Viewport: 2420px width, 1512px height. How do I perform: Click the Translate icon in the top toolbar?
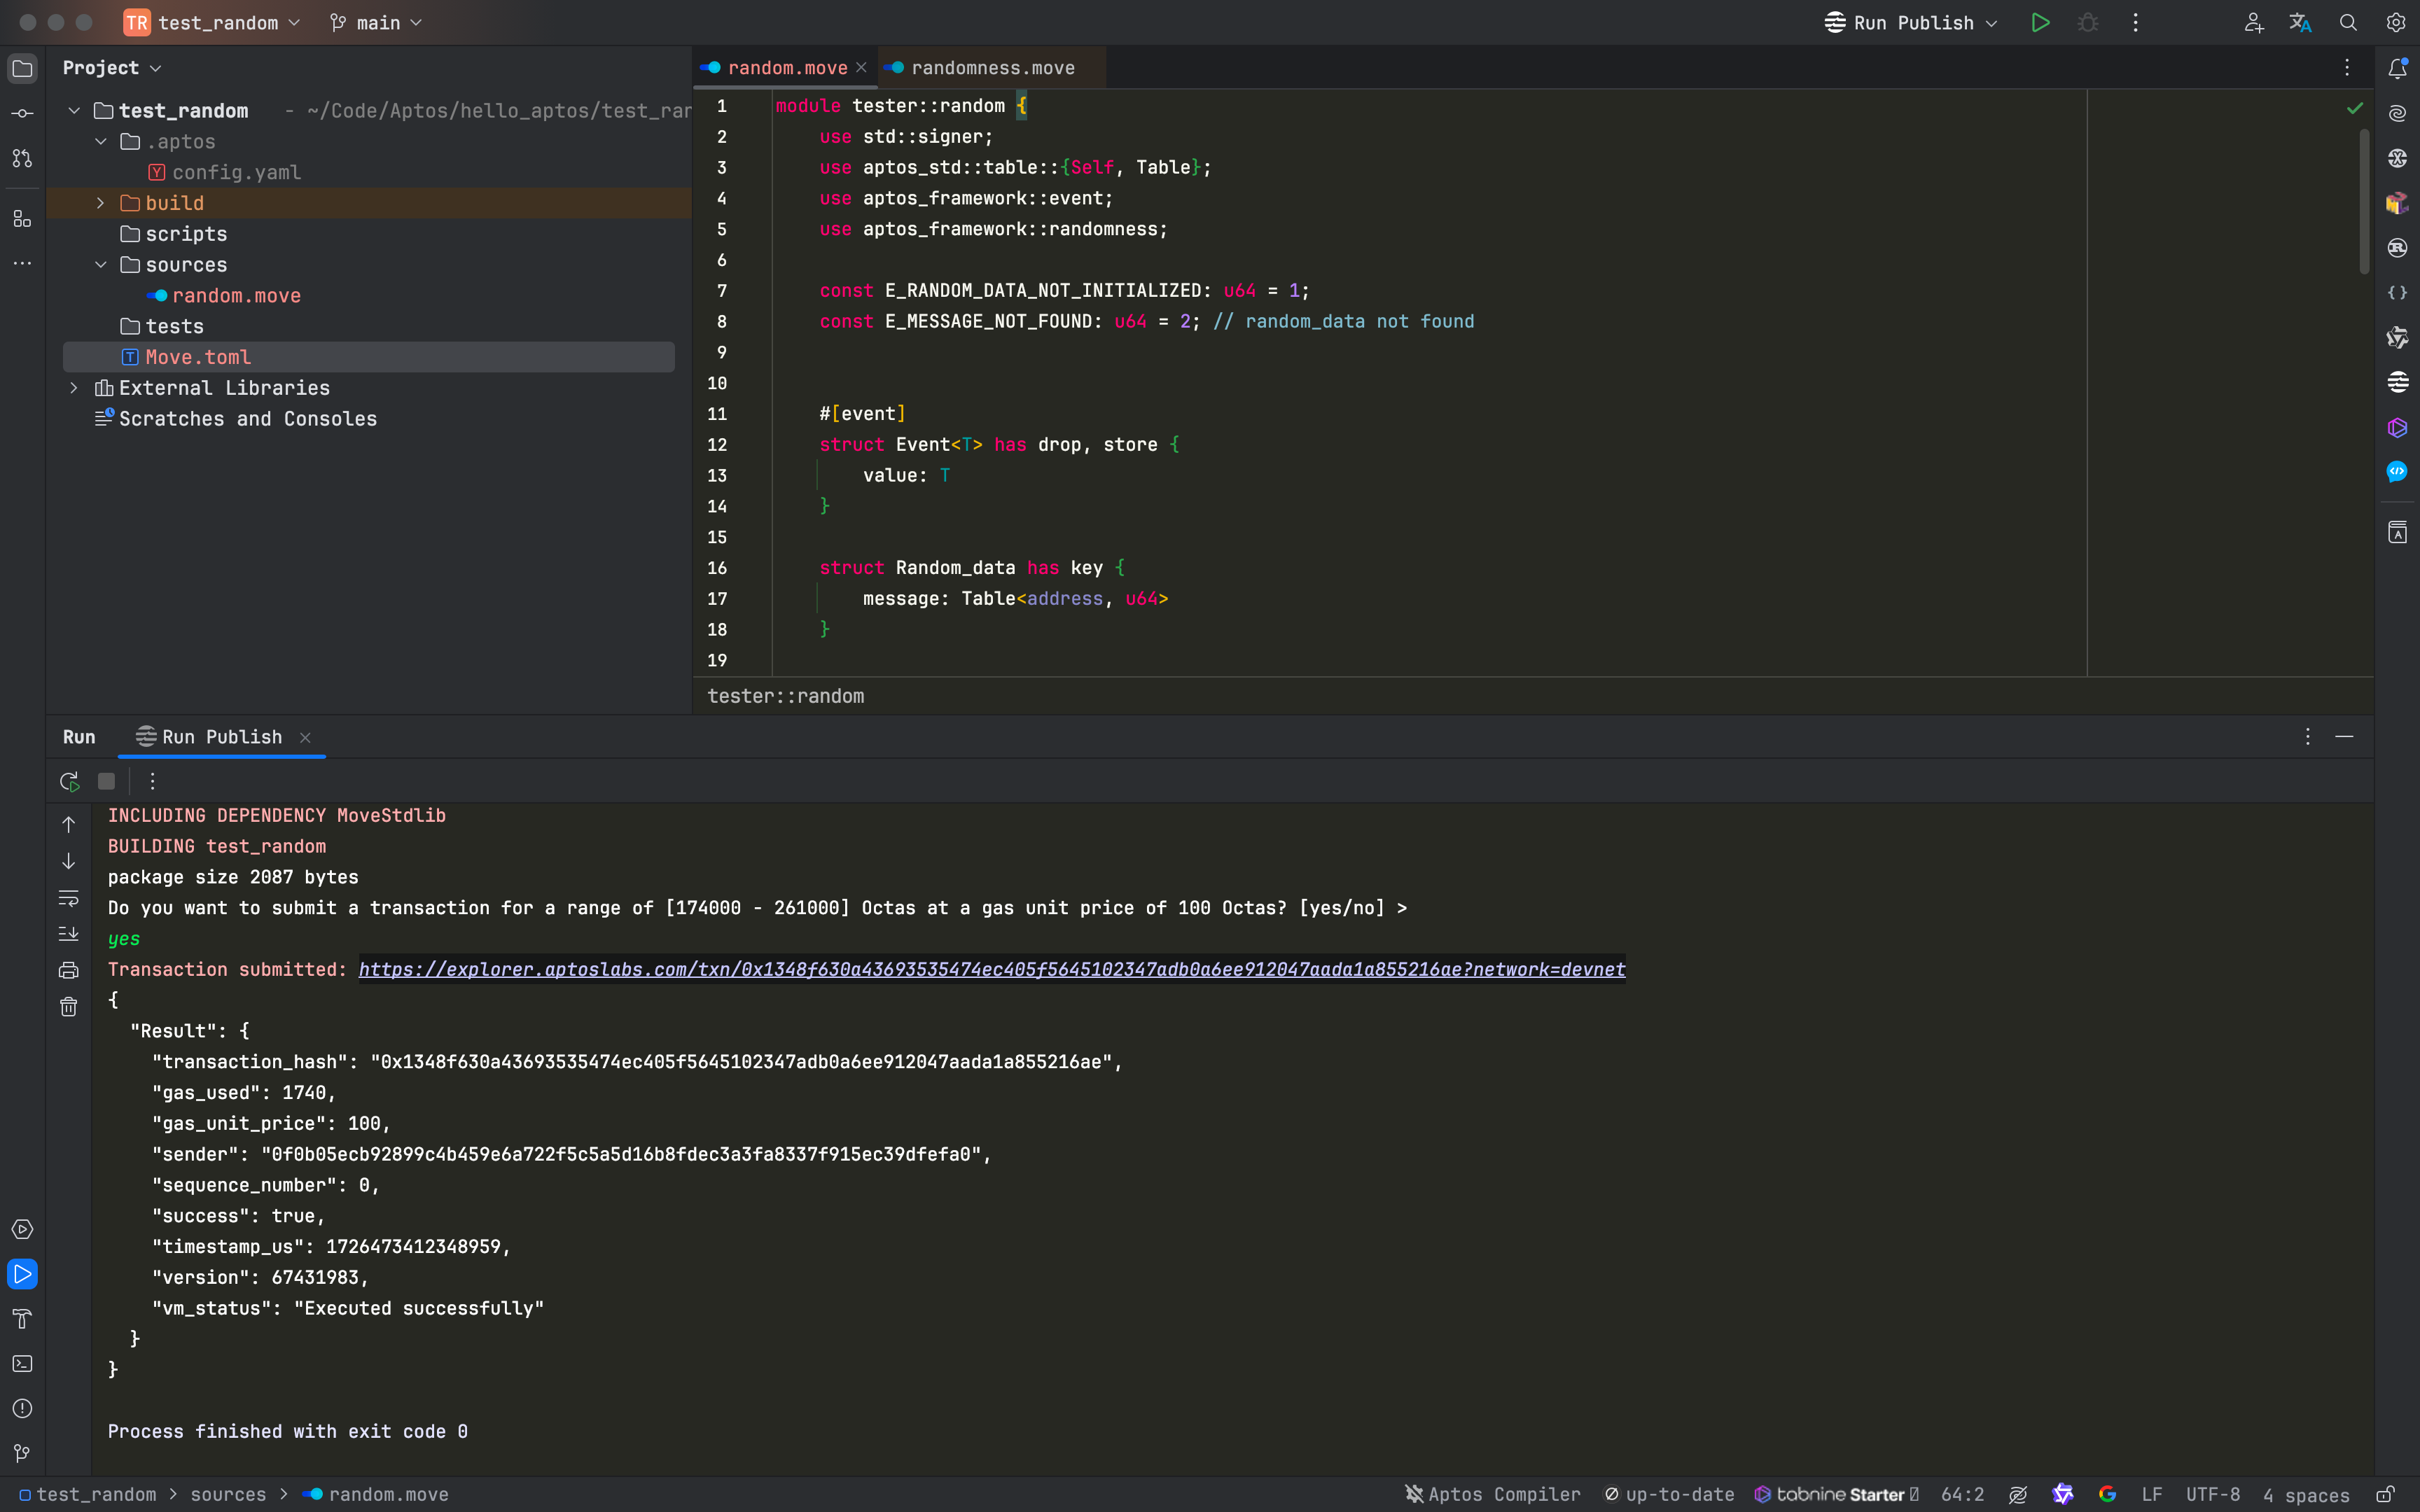click(x=2300, y=23)
